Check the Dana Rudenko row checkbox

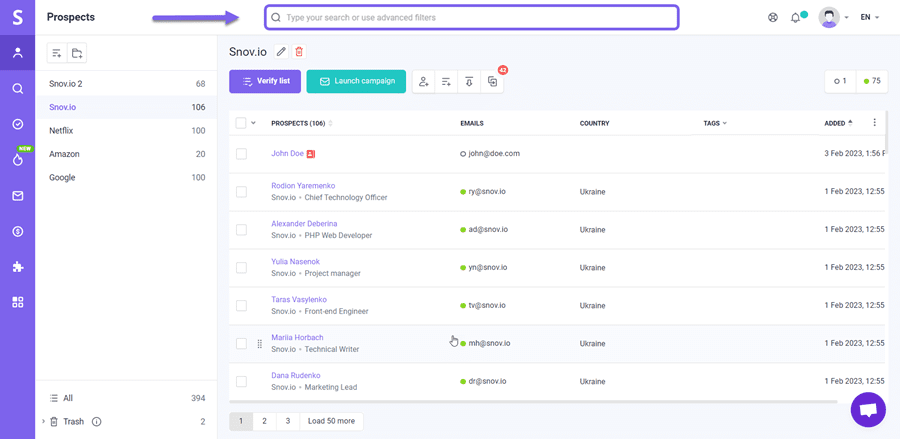241,381
